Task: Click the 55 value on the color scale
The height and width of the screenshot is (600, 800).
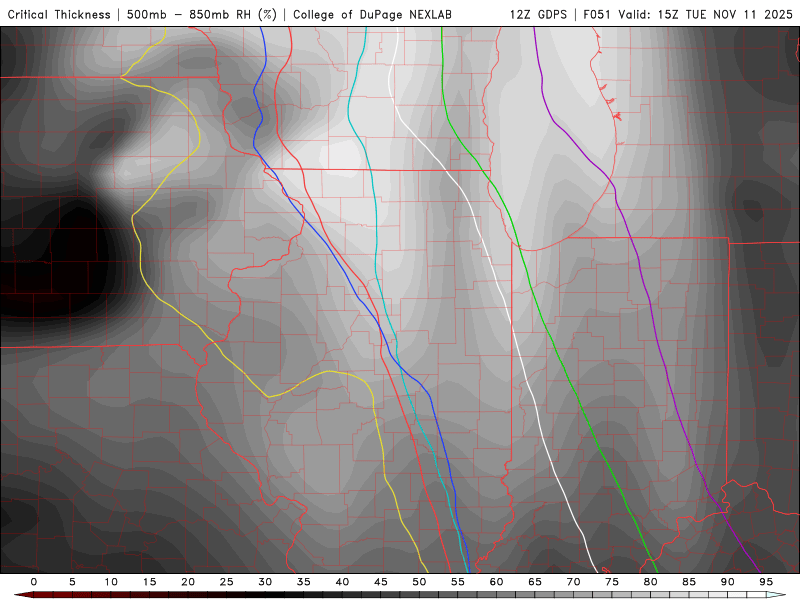Action: (x=458, y=582)
